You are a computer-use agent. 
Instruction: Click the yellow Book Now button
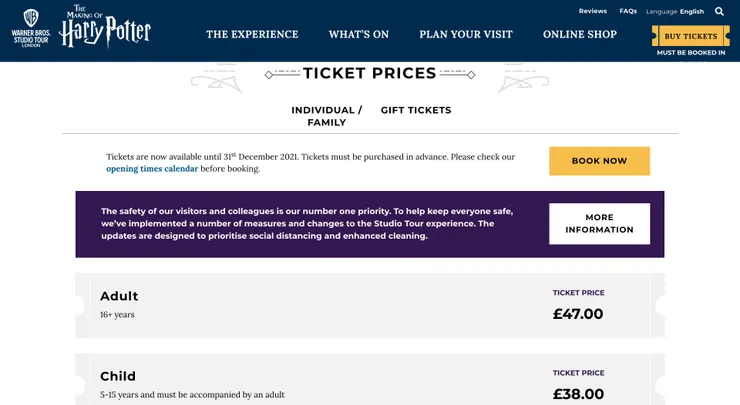(599, 161)
